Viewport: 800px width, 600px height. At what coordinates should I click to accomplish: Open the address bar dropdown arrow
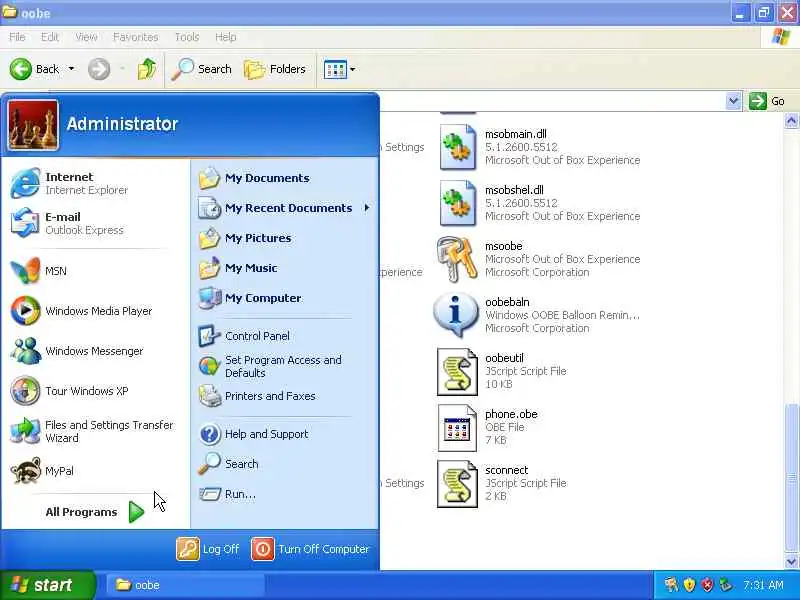[x=733, y=101]
